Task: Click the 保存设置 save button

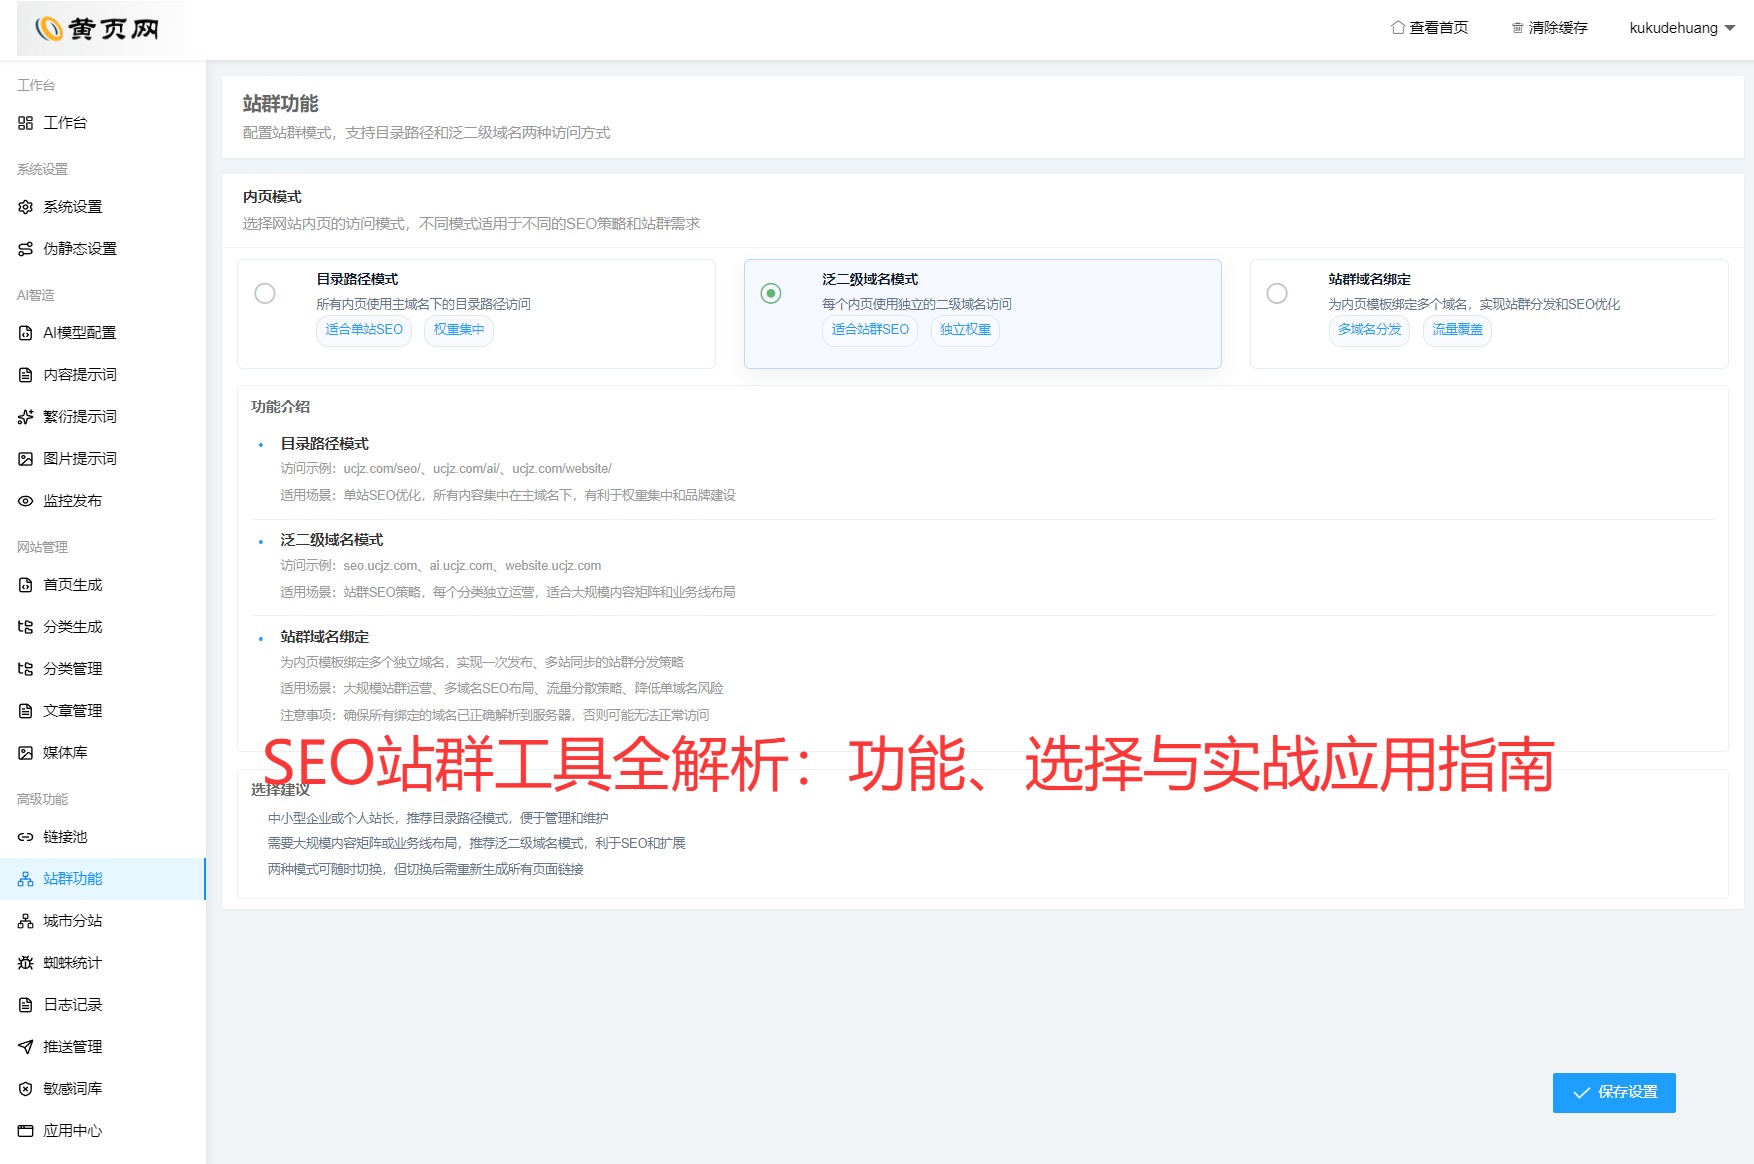Action: pos(1613,1092)
